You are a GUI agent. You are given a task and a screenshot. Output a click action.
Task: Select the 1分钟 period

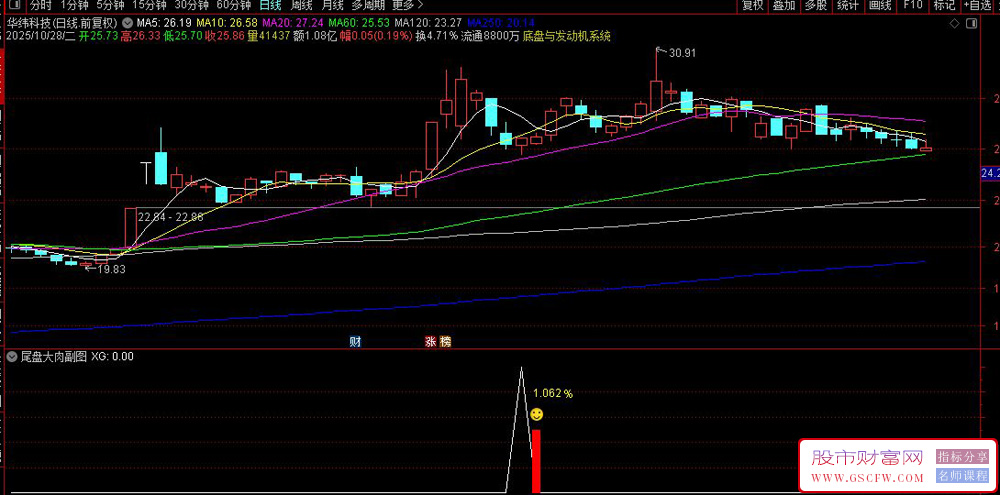click(73, 5)
